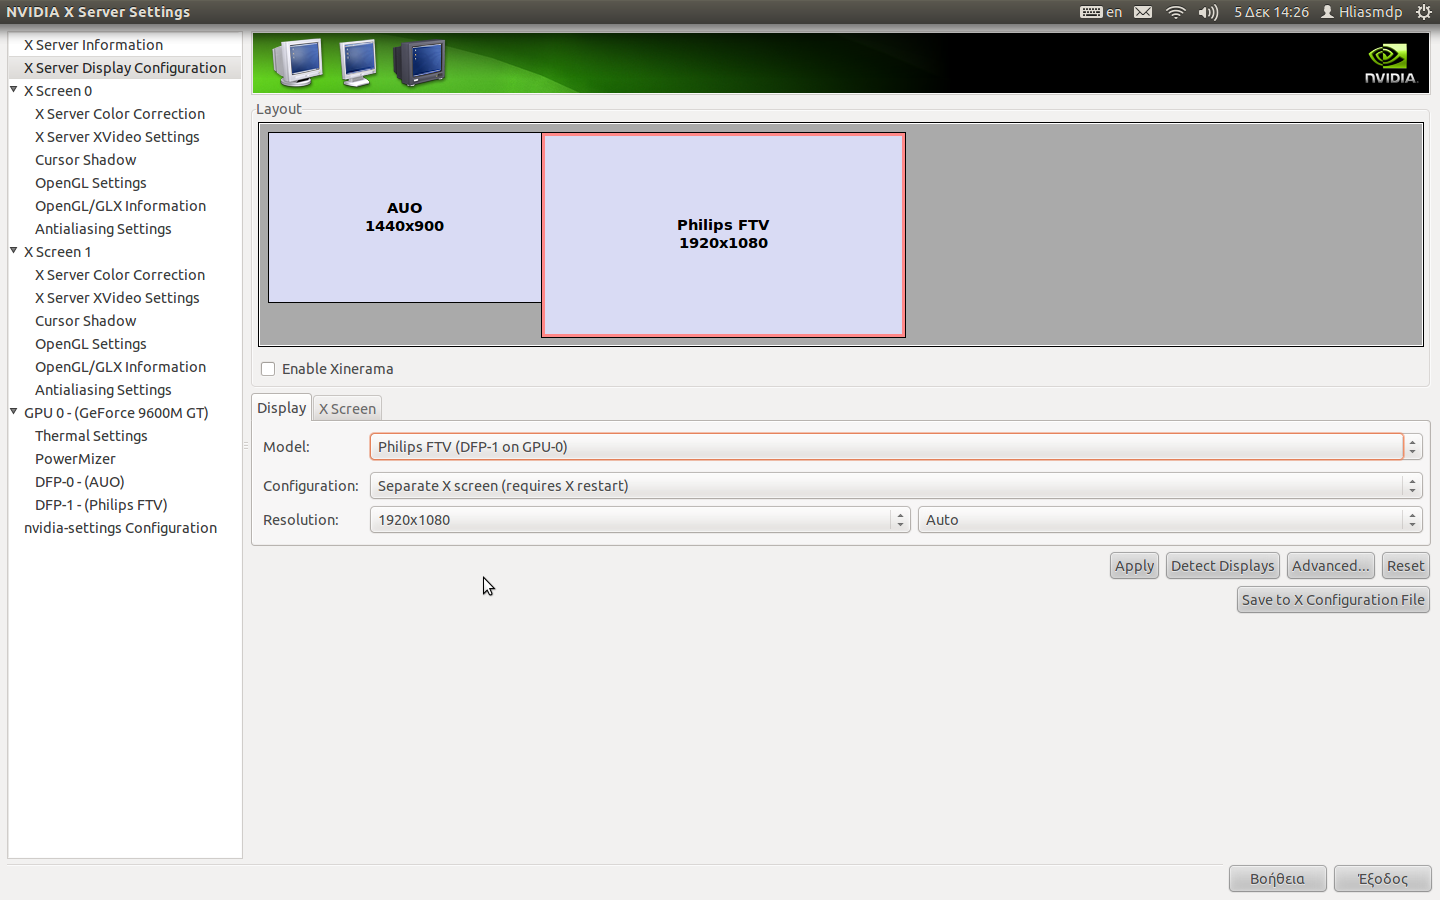This screenshot has height=900, width=1440.
Task: Open the session gear menu icon
Action: pyautogui.click(x=1424, y=12)
